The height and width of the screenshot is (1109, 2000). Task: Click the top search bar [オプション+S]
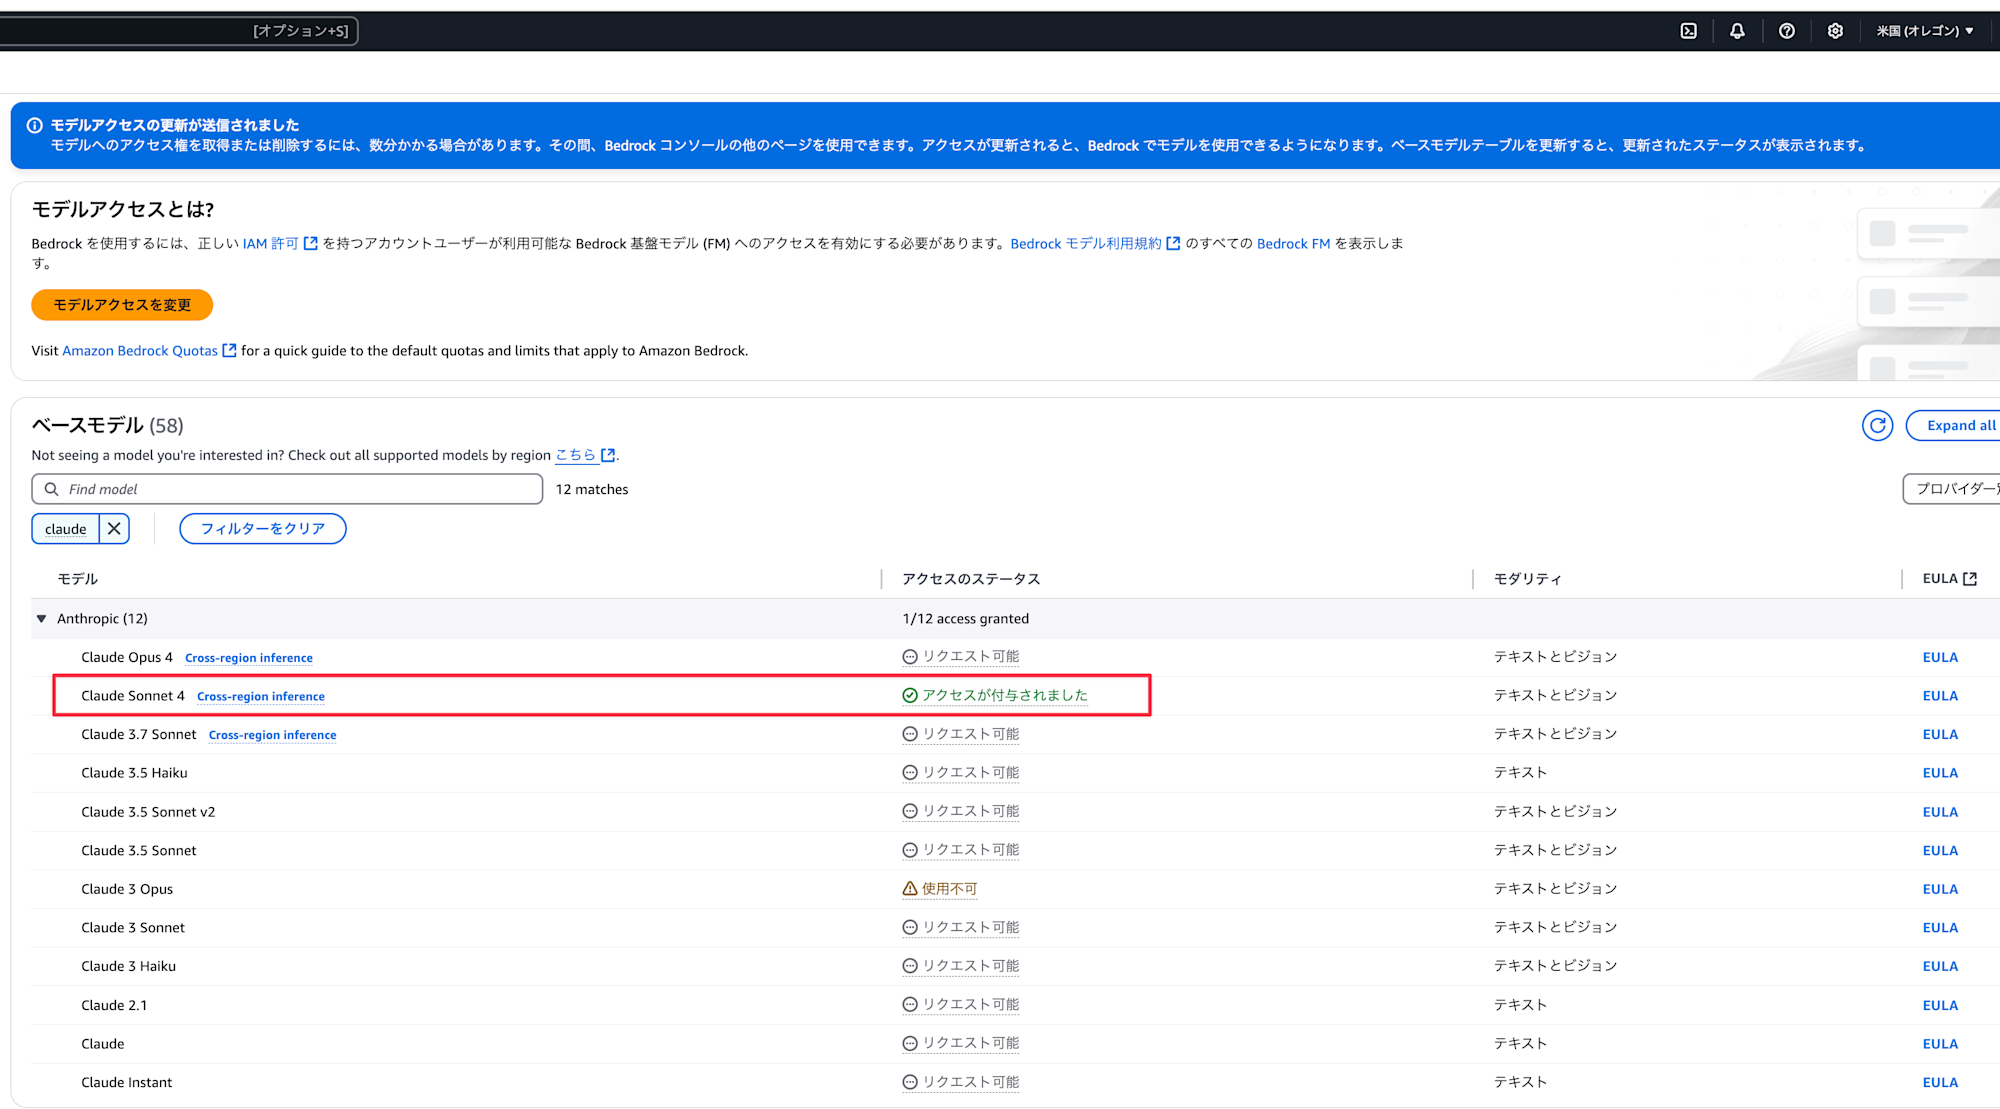tap(179, 31)
